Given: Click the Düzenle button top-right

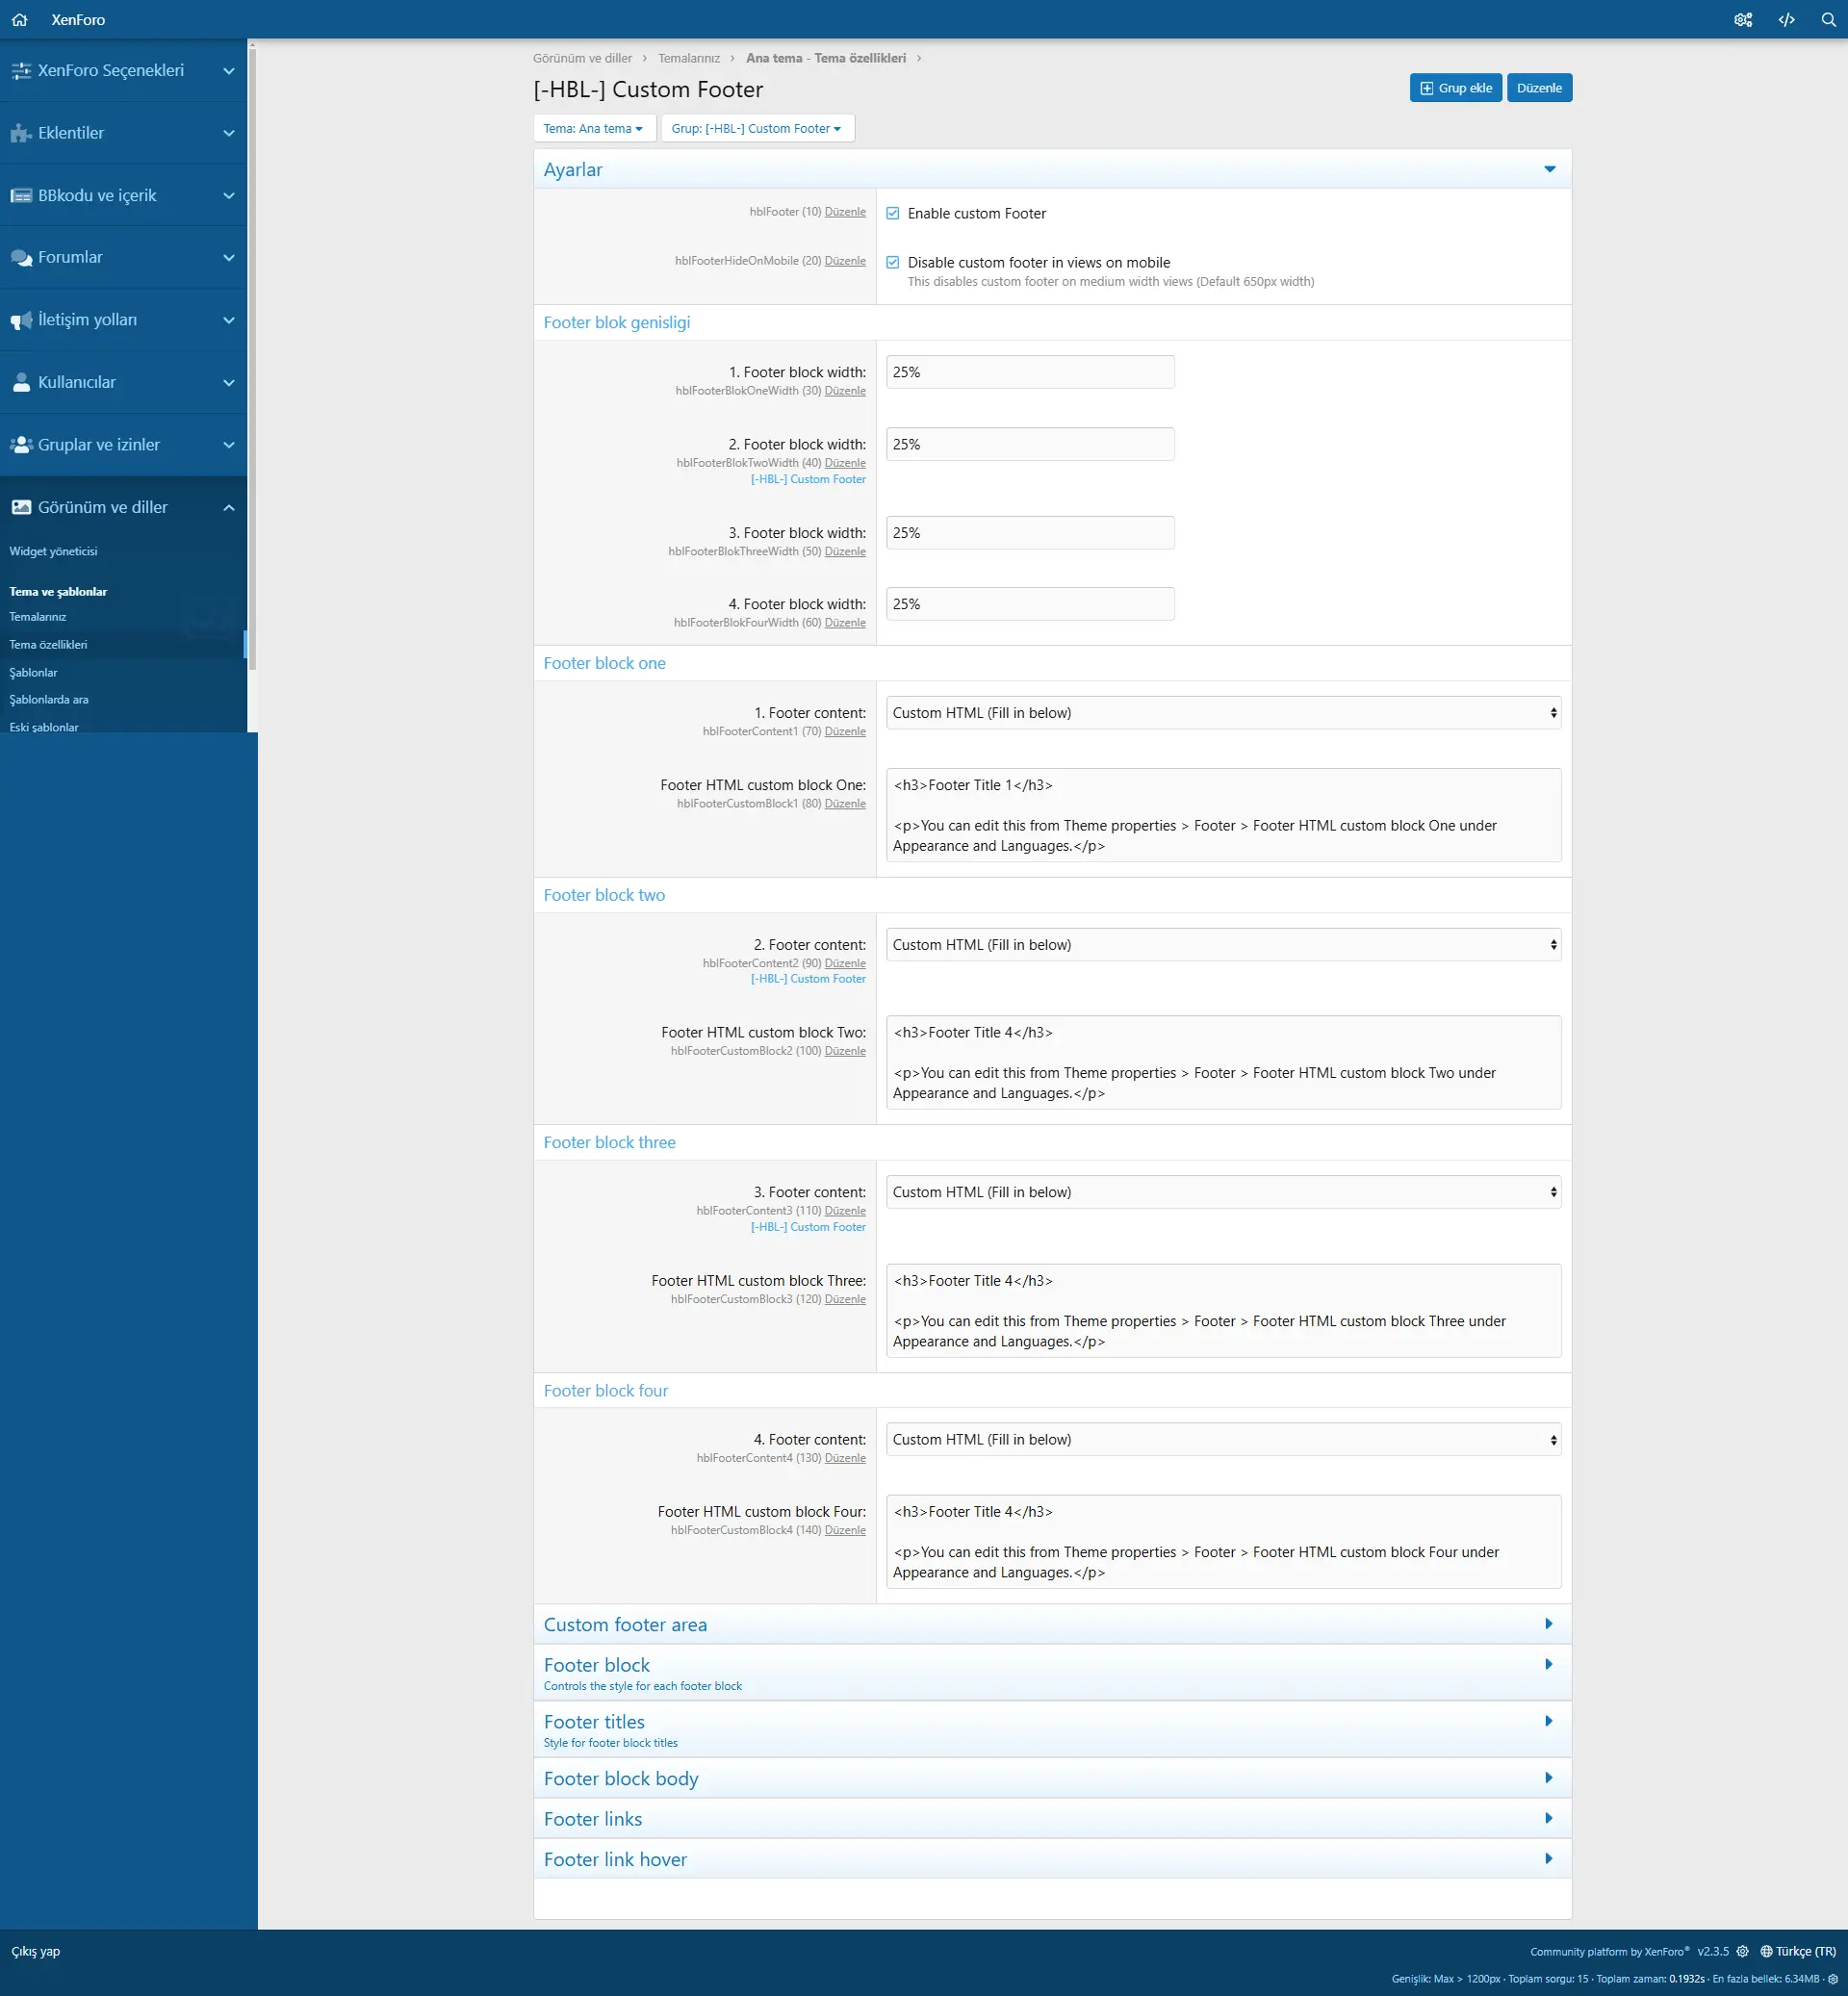Looking at the screenshot, I should pos(1538,87).
